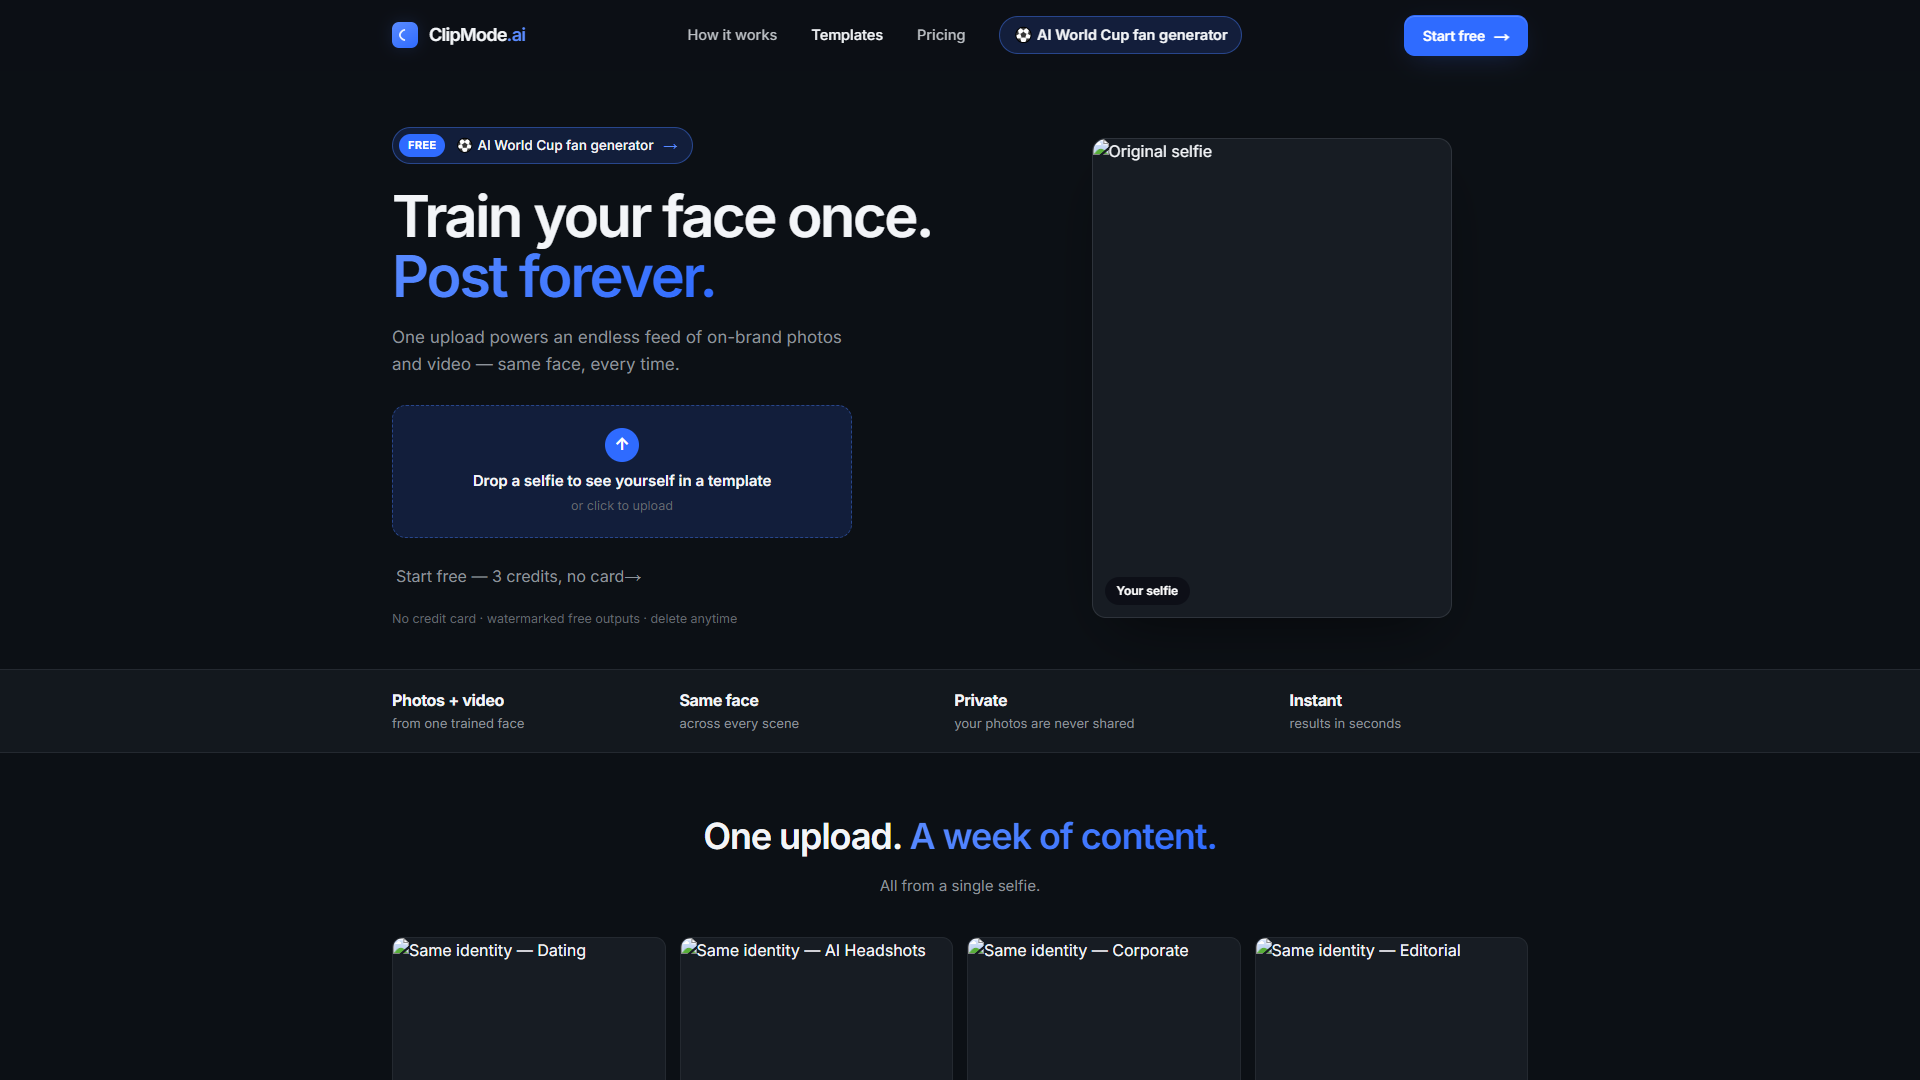Click 'from one trained face' text
The width and height of the screenshot is (1920, 1080).
coord(458,724)
